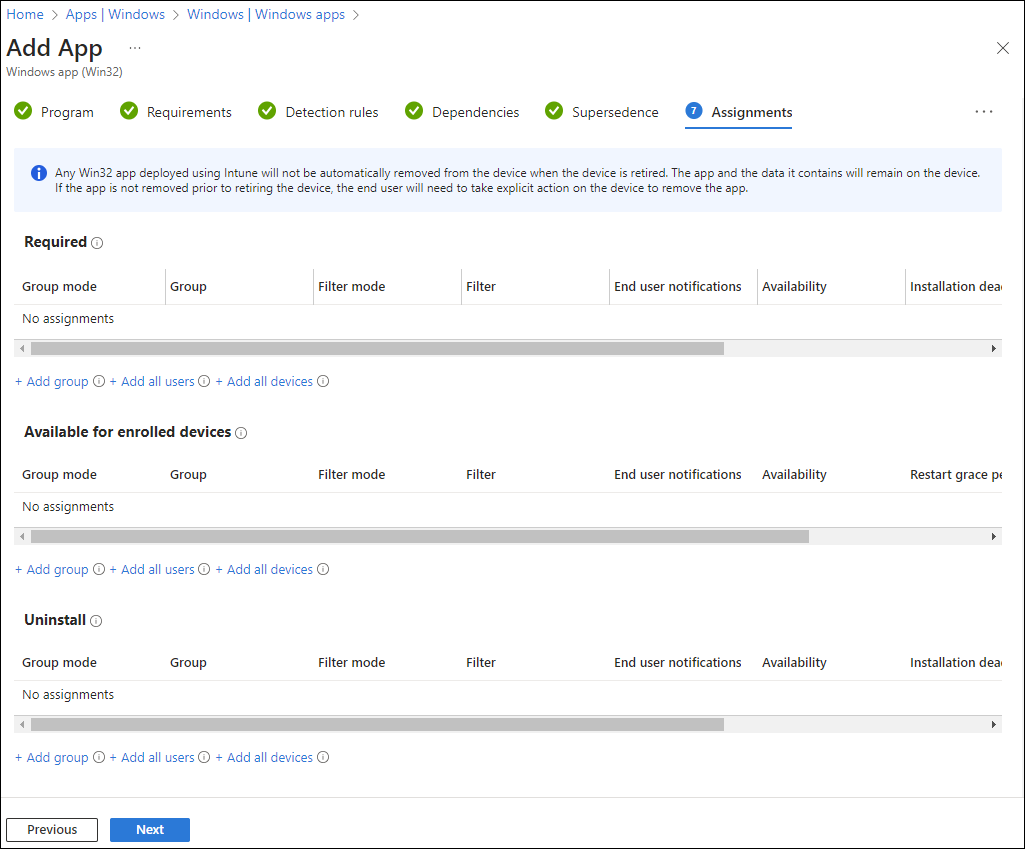Open the Detection rules step tab
The image size is (1025, 849).
[x=318, y=112]
